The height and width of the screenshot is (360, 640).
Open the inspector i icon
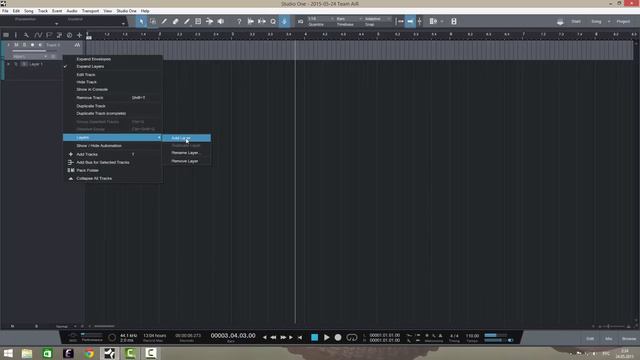[x=16, y=35]
